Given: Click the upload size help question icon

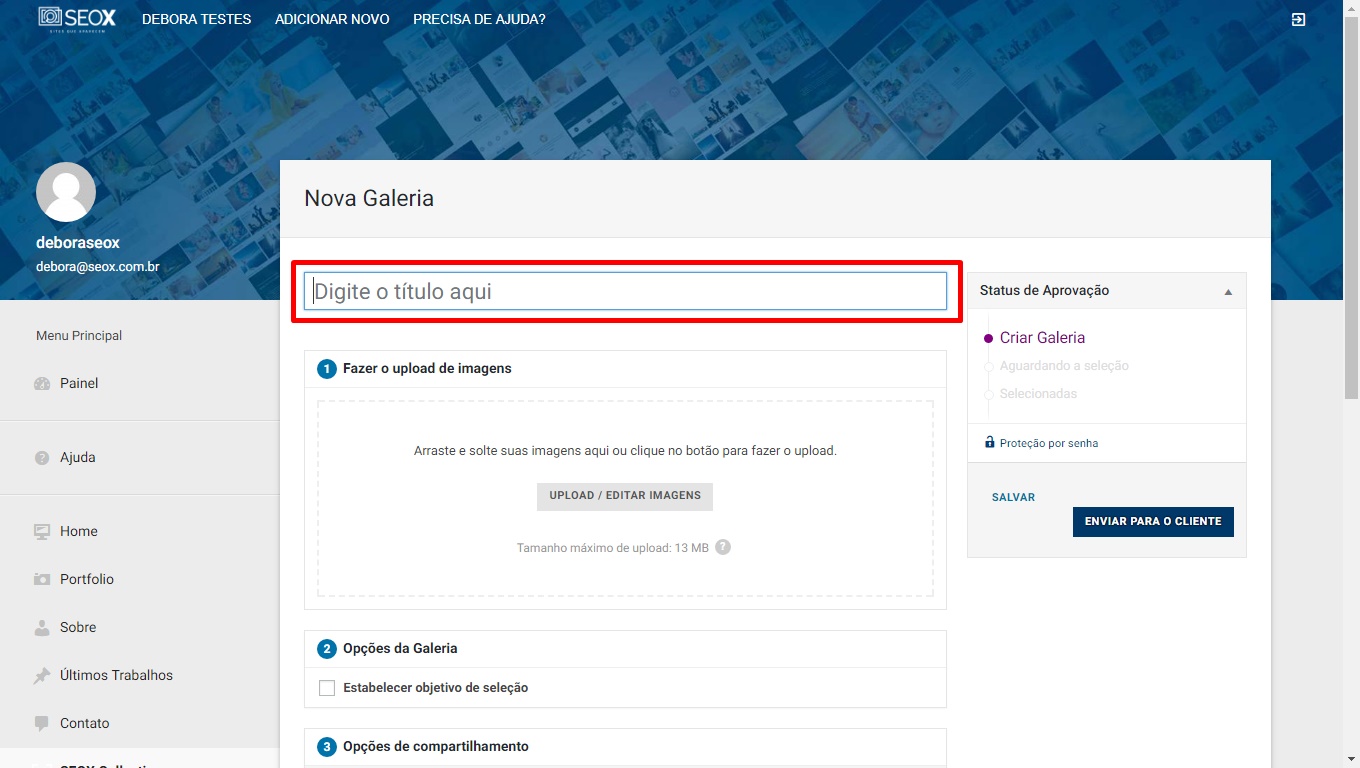Looking at the screenshot, I should point(723,547).
